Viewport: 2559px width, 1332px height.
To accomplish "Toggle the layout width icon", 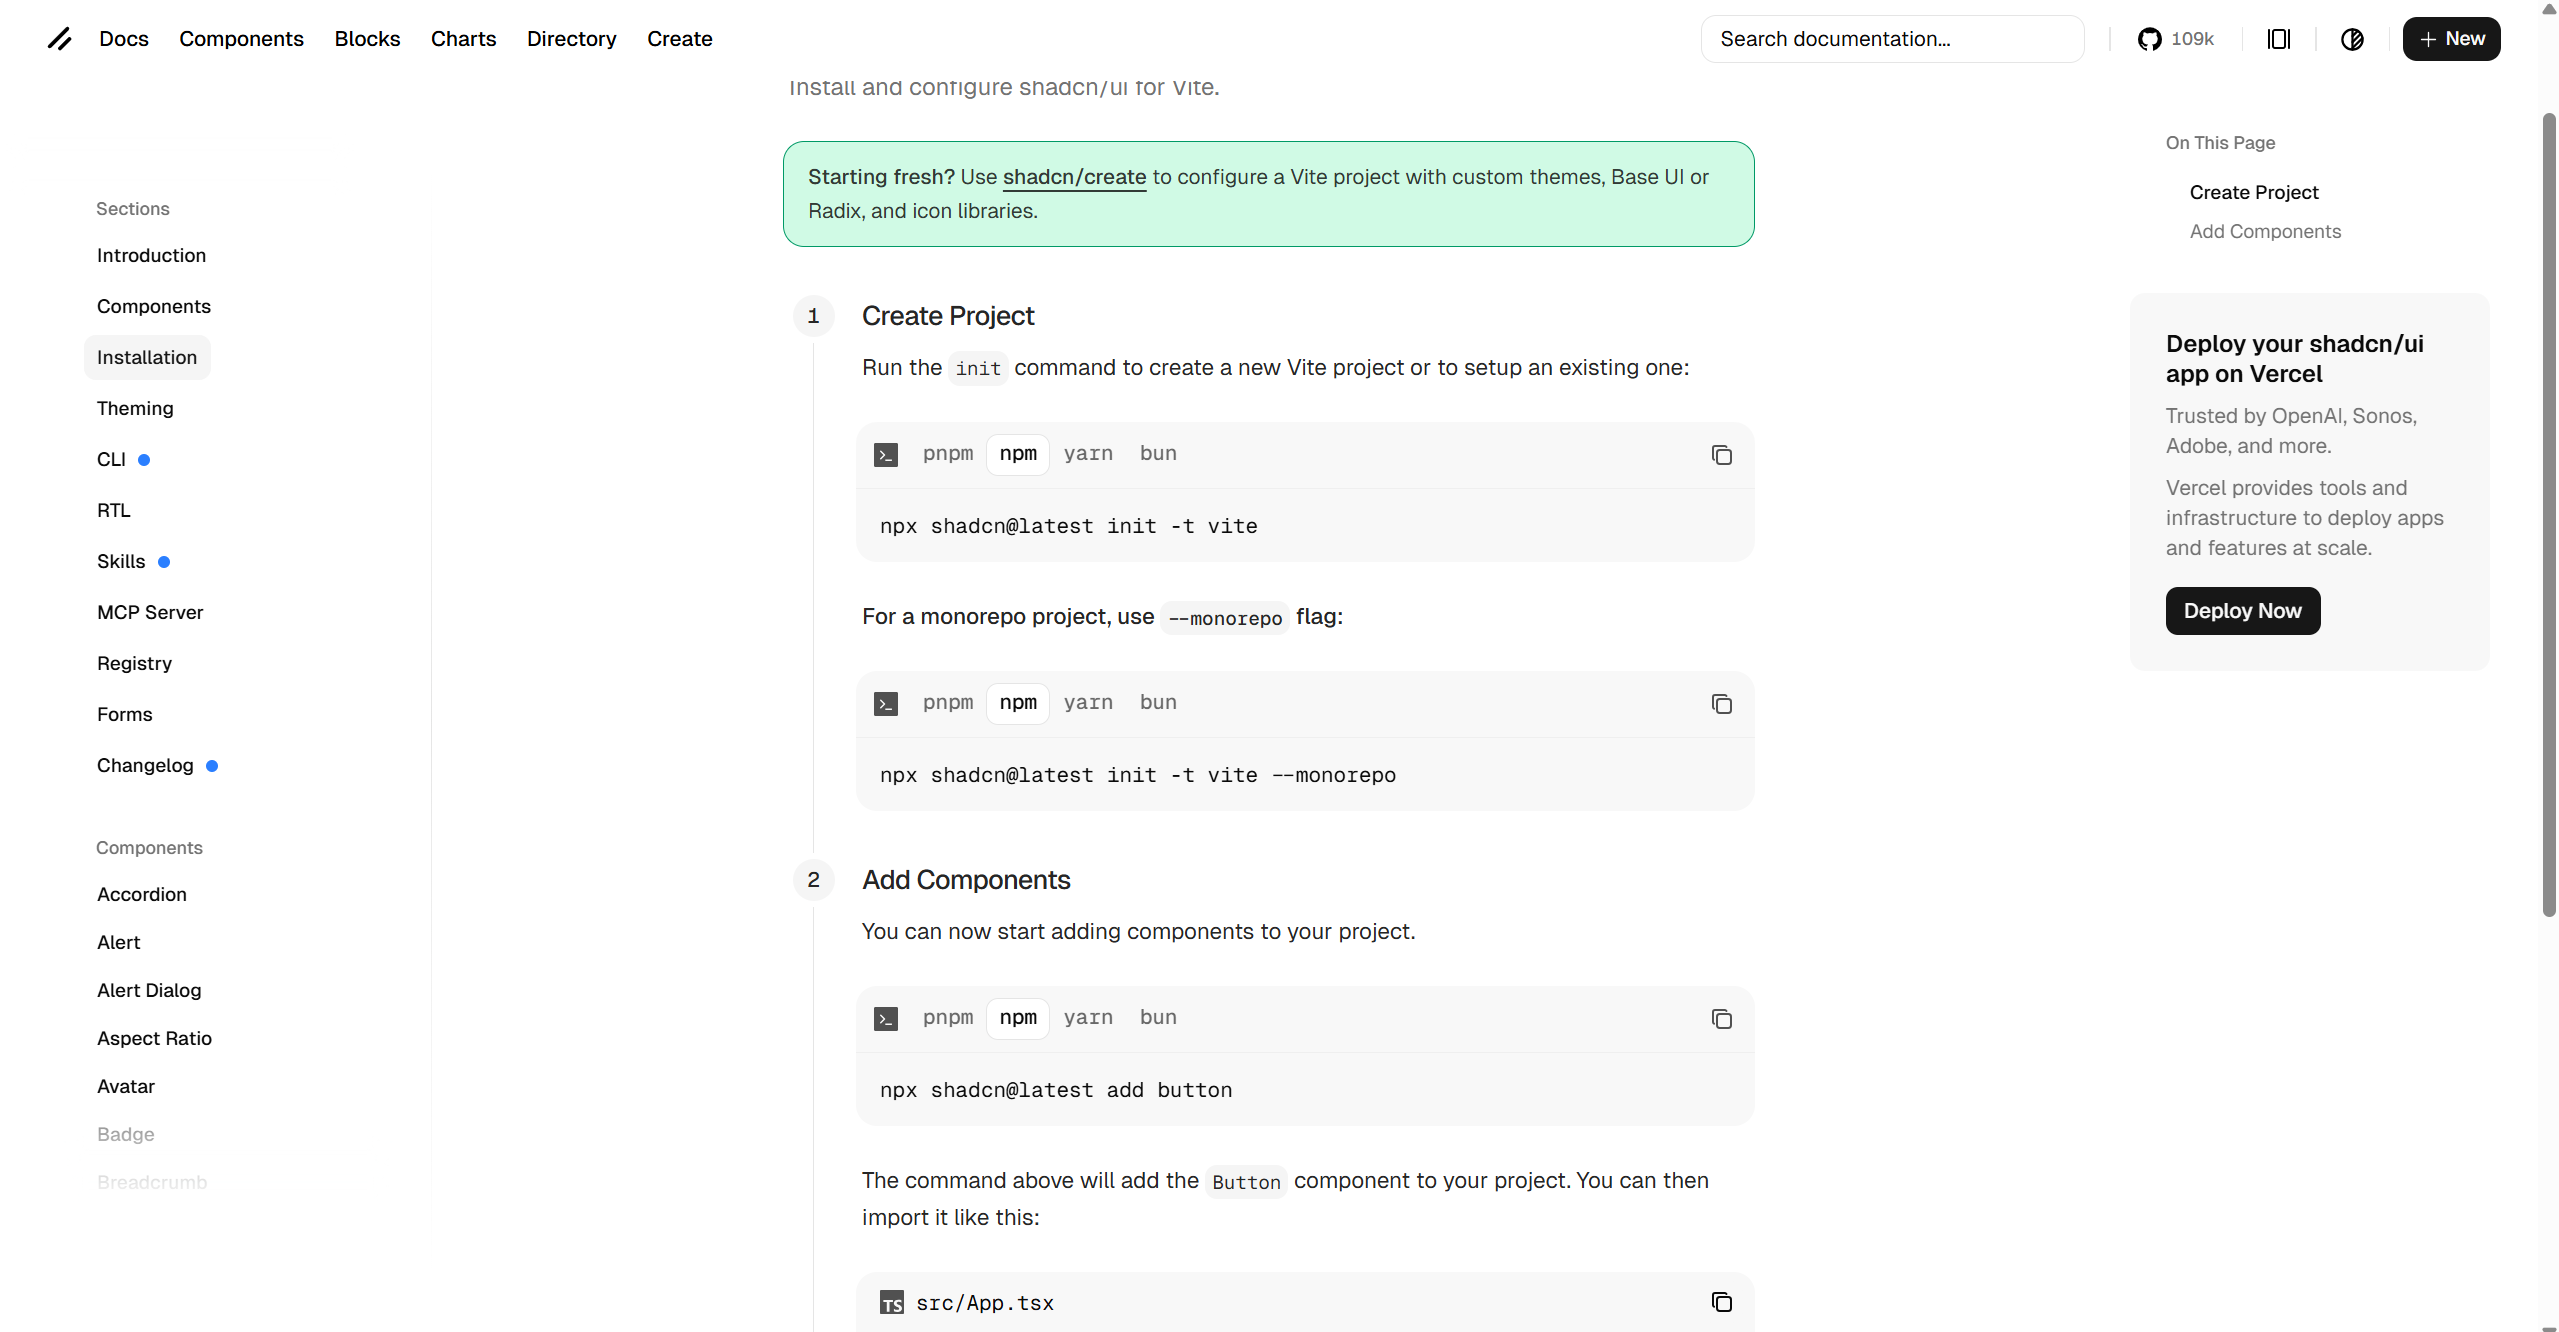I will coord(2279,39).
